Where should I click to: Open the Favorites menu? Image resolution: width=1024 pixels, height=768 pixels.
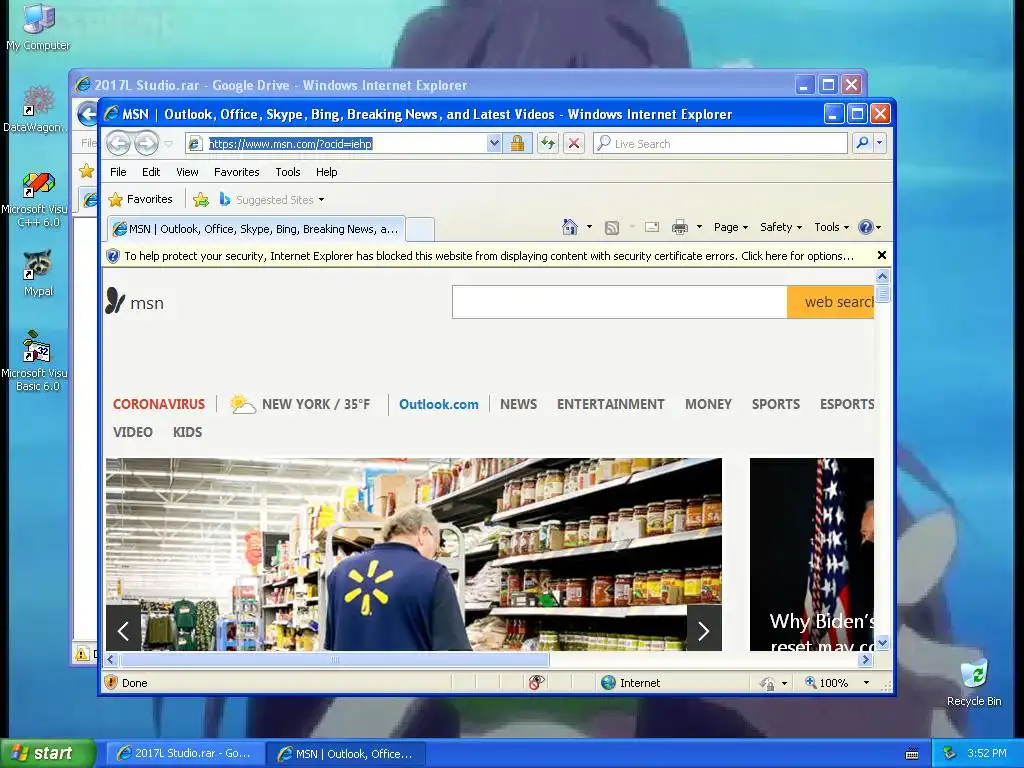[236, 172]
